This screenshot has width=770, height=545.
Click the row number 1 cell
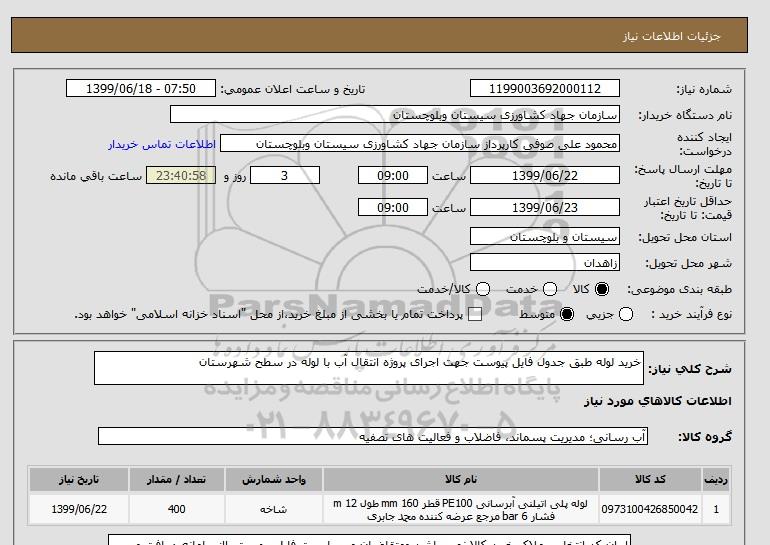(x=716, y=509)
